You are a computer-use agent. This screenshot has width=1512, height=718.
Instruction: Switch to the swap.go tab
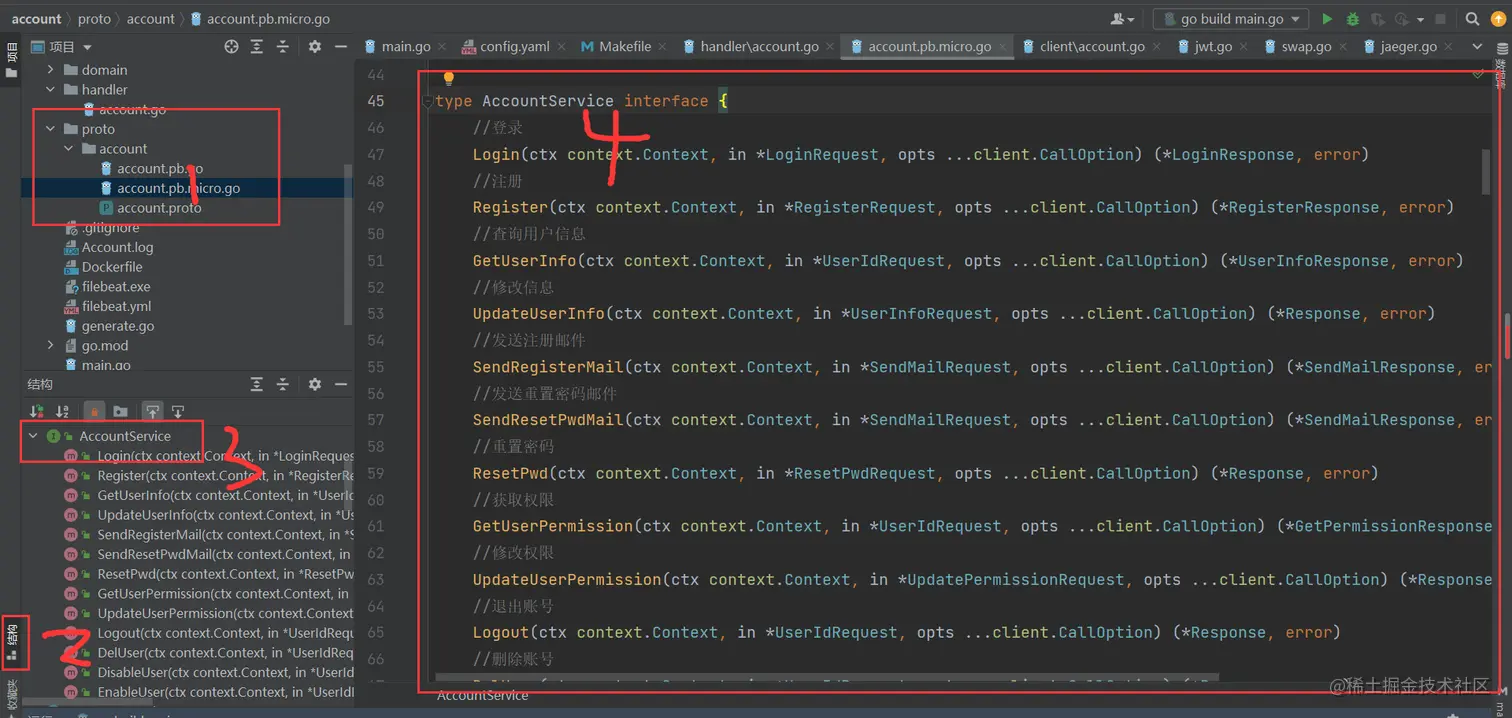tap(1306, 47)
